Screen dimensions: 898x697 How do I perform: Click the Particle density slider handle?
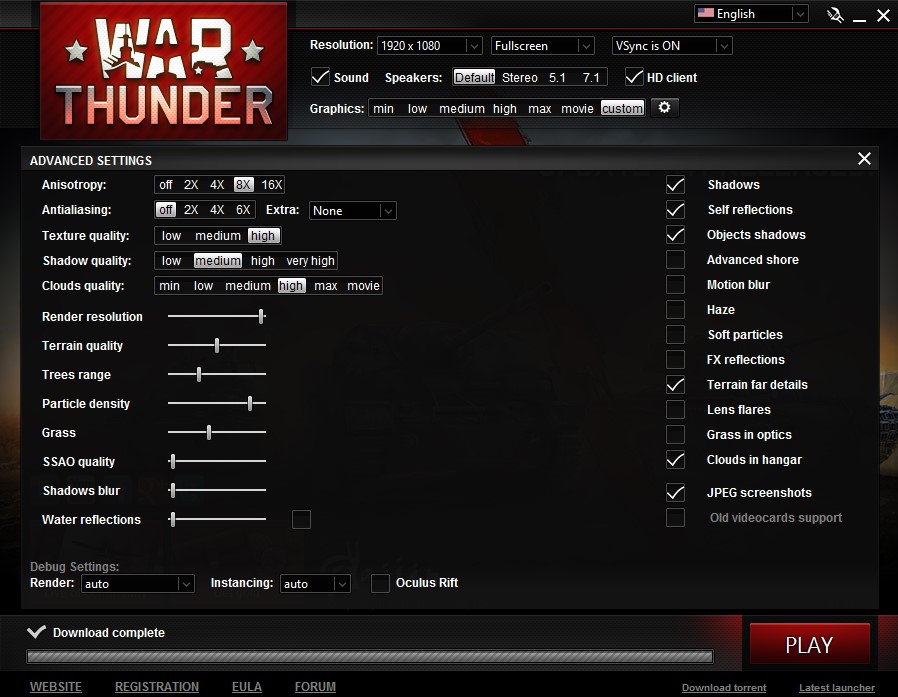(250, 403)
